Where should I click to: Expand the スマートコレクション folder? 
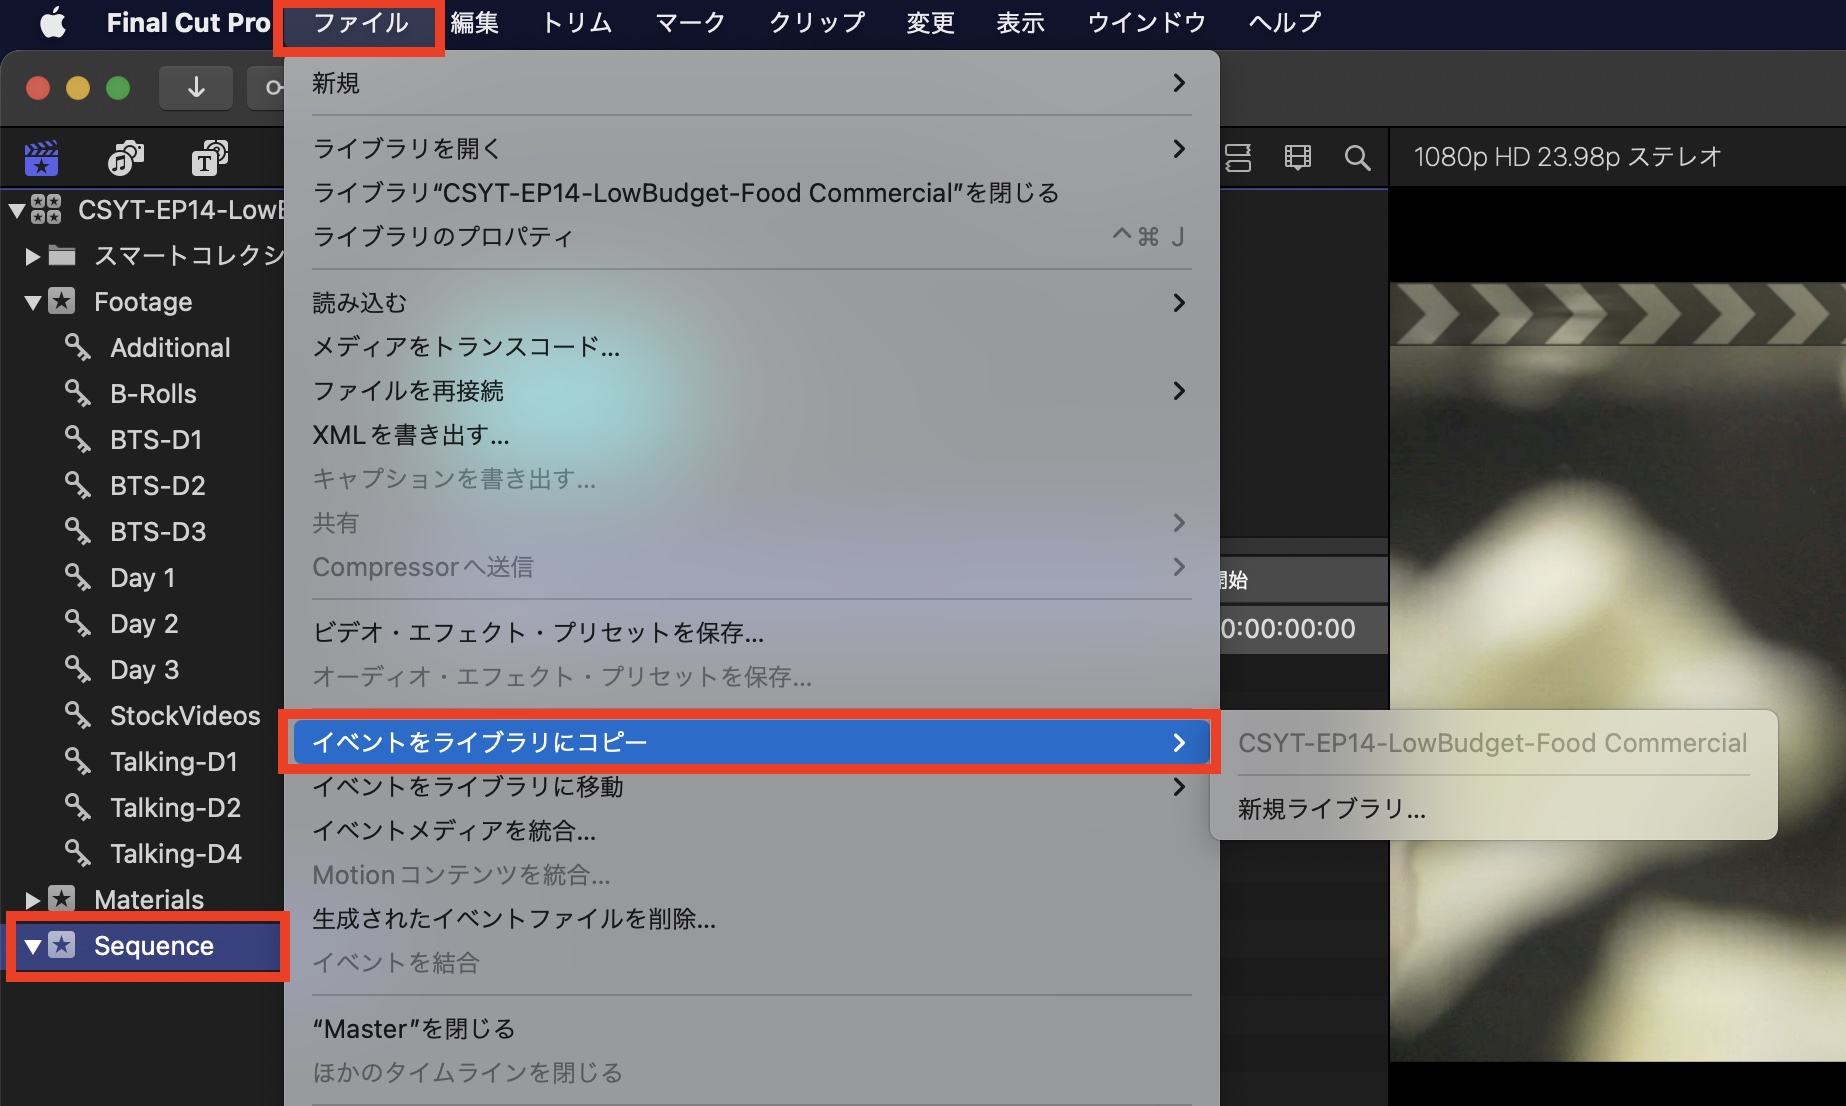(31, 255)
